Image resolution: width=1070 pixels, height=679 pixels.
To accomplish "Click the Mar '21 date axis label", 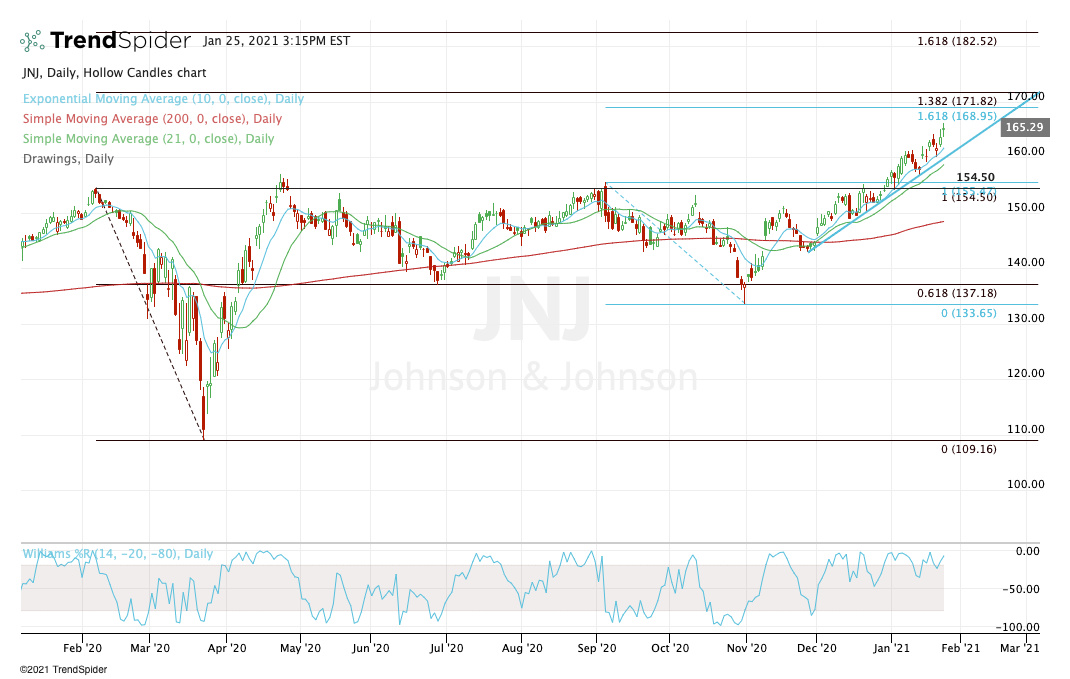I will (x=1020, y=648).
